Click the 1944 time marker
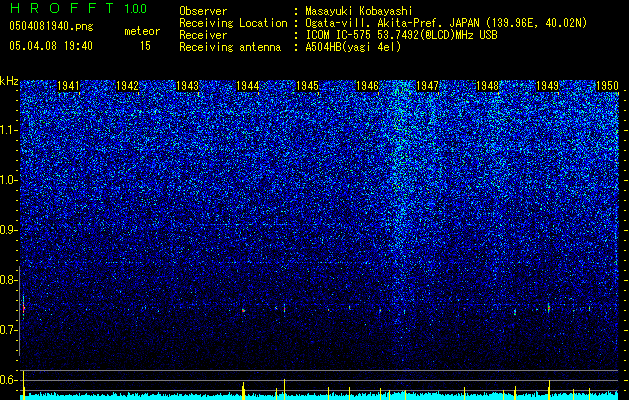 (x=248, y=86)
